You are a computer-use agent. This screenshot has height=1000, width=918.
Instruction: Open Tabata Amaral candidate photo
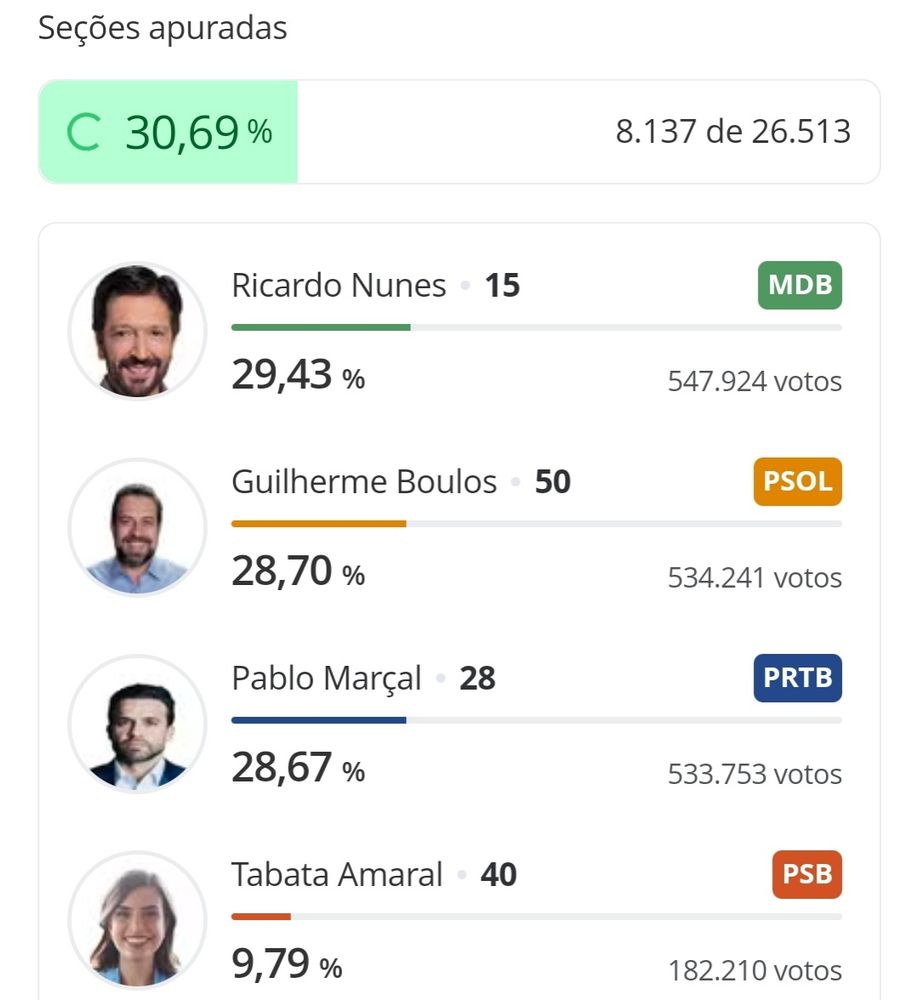coord(137,920)
